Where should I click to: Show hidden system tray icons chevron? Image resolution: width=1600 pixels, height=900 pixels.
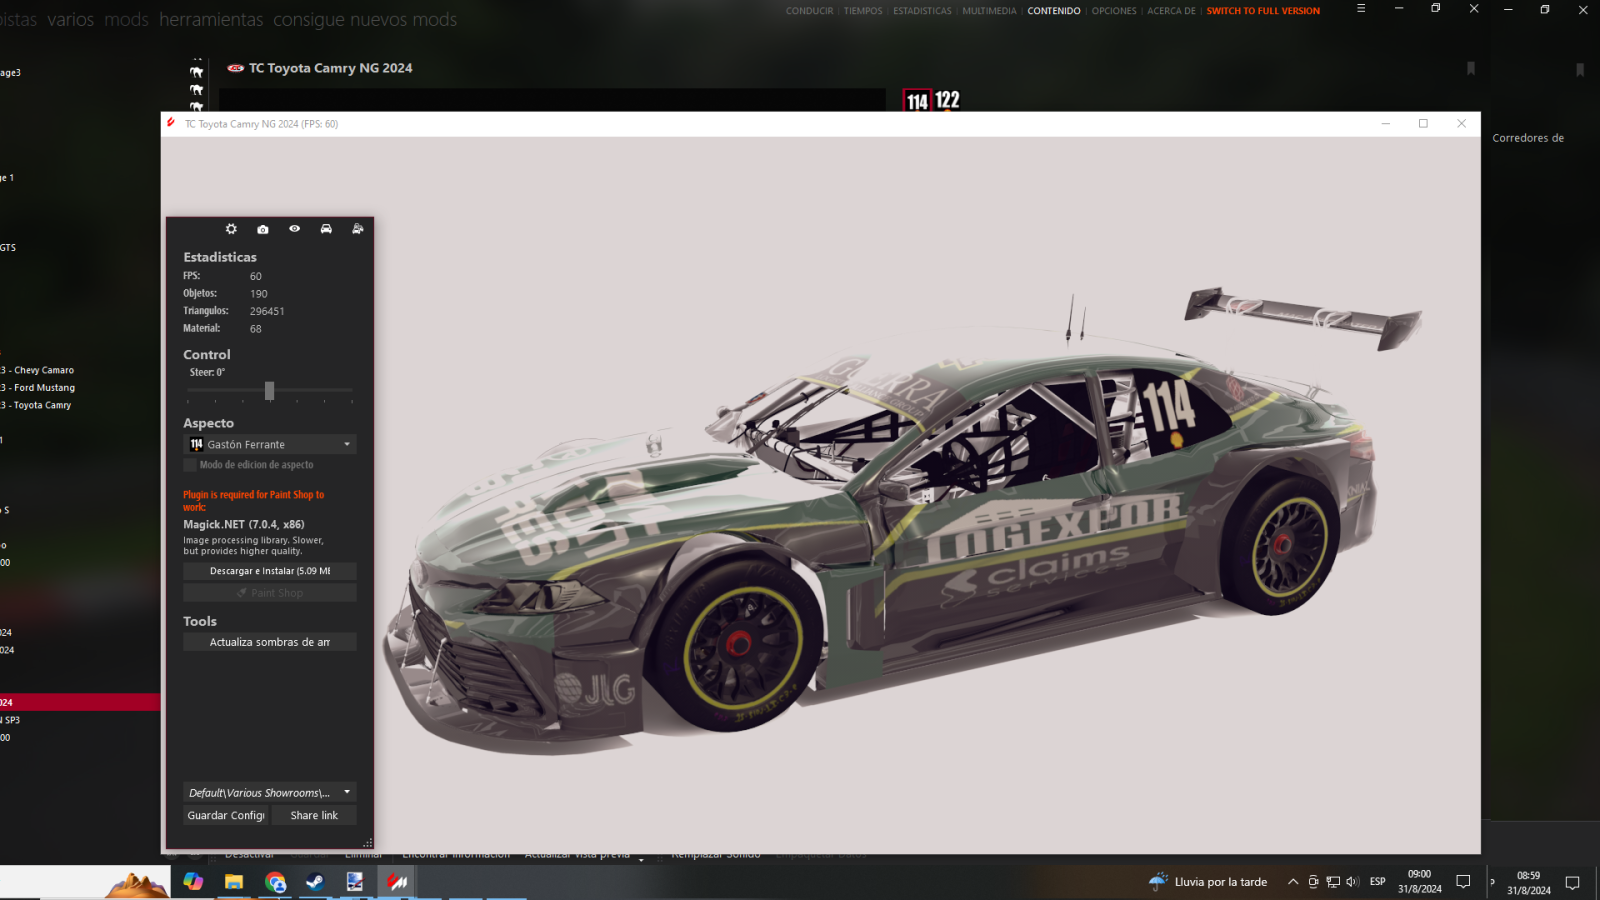coord(1293,881)
